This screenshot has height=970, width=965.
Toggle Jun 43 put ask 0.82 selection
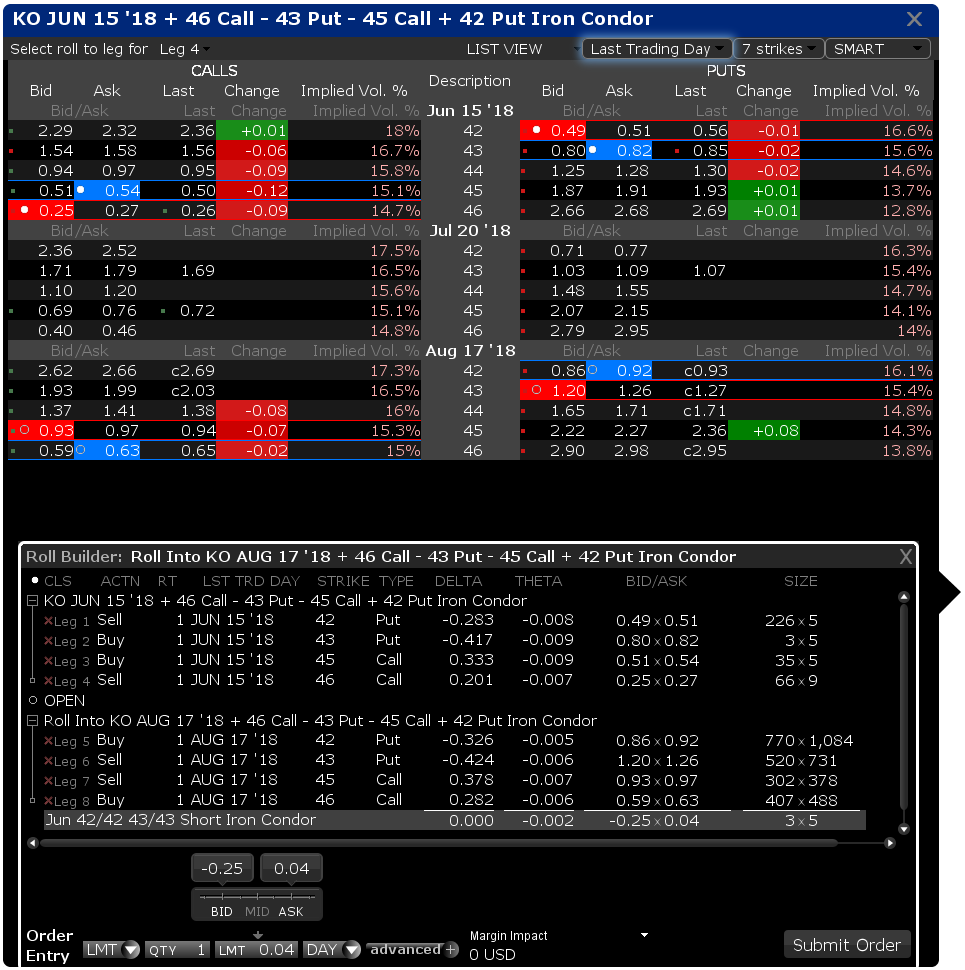619,150
